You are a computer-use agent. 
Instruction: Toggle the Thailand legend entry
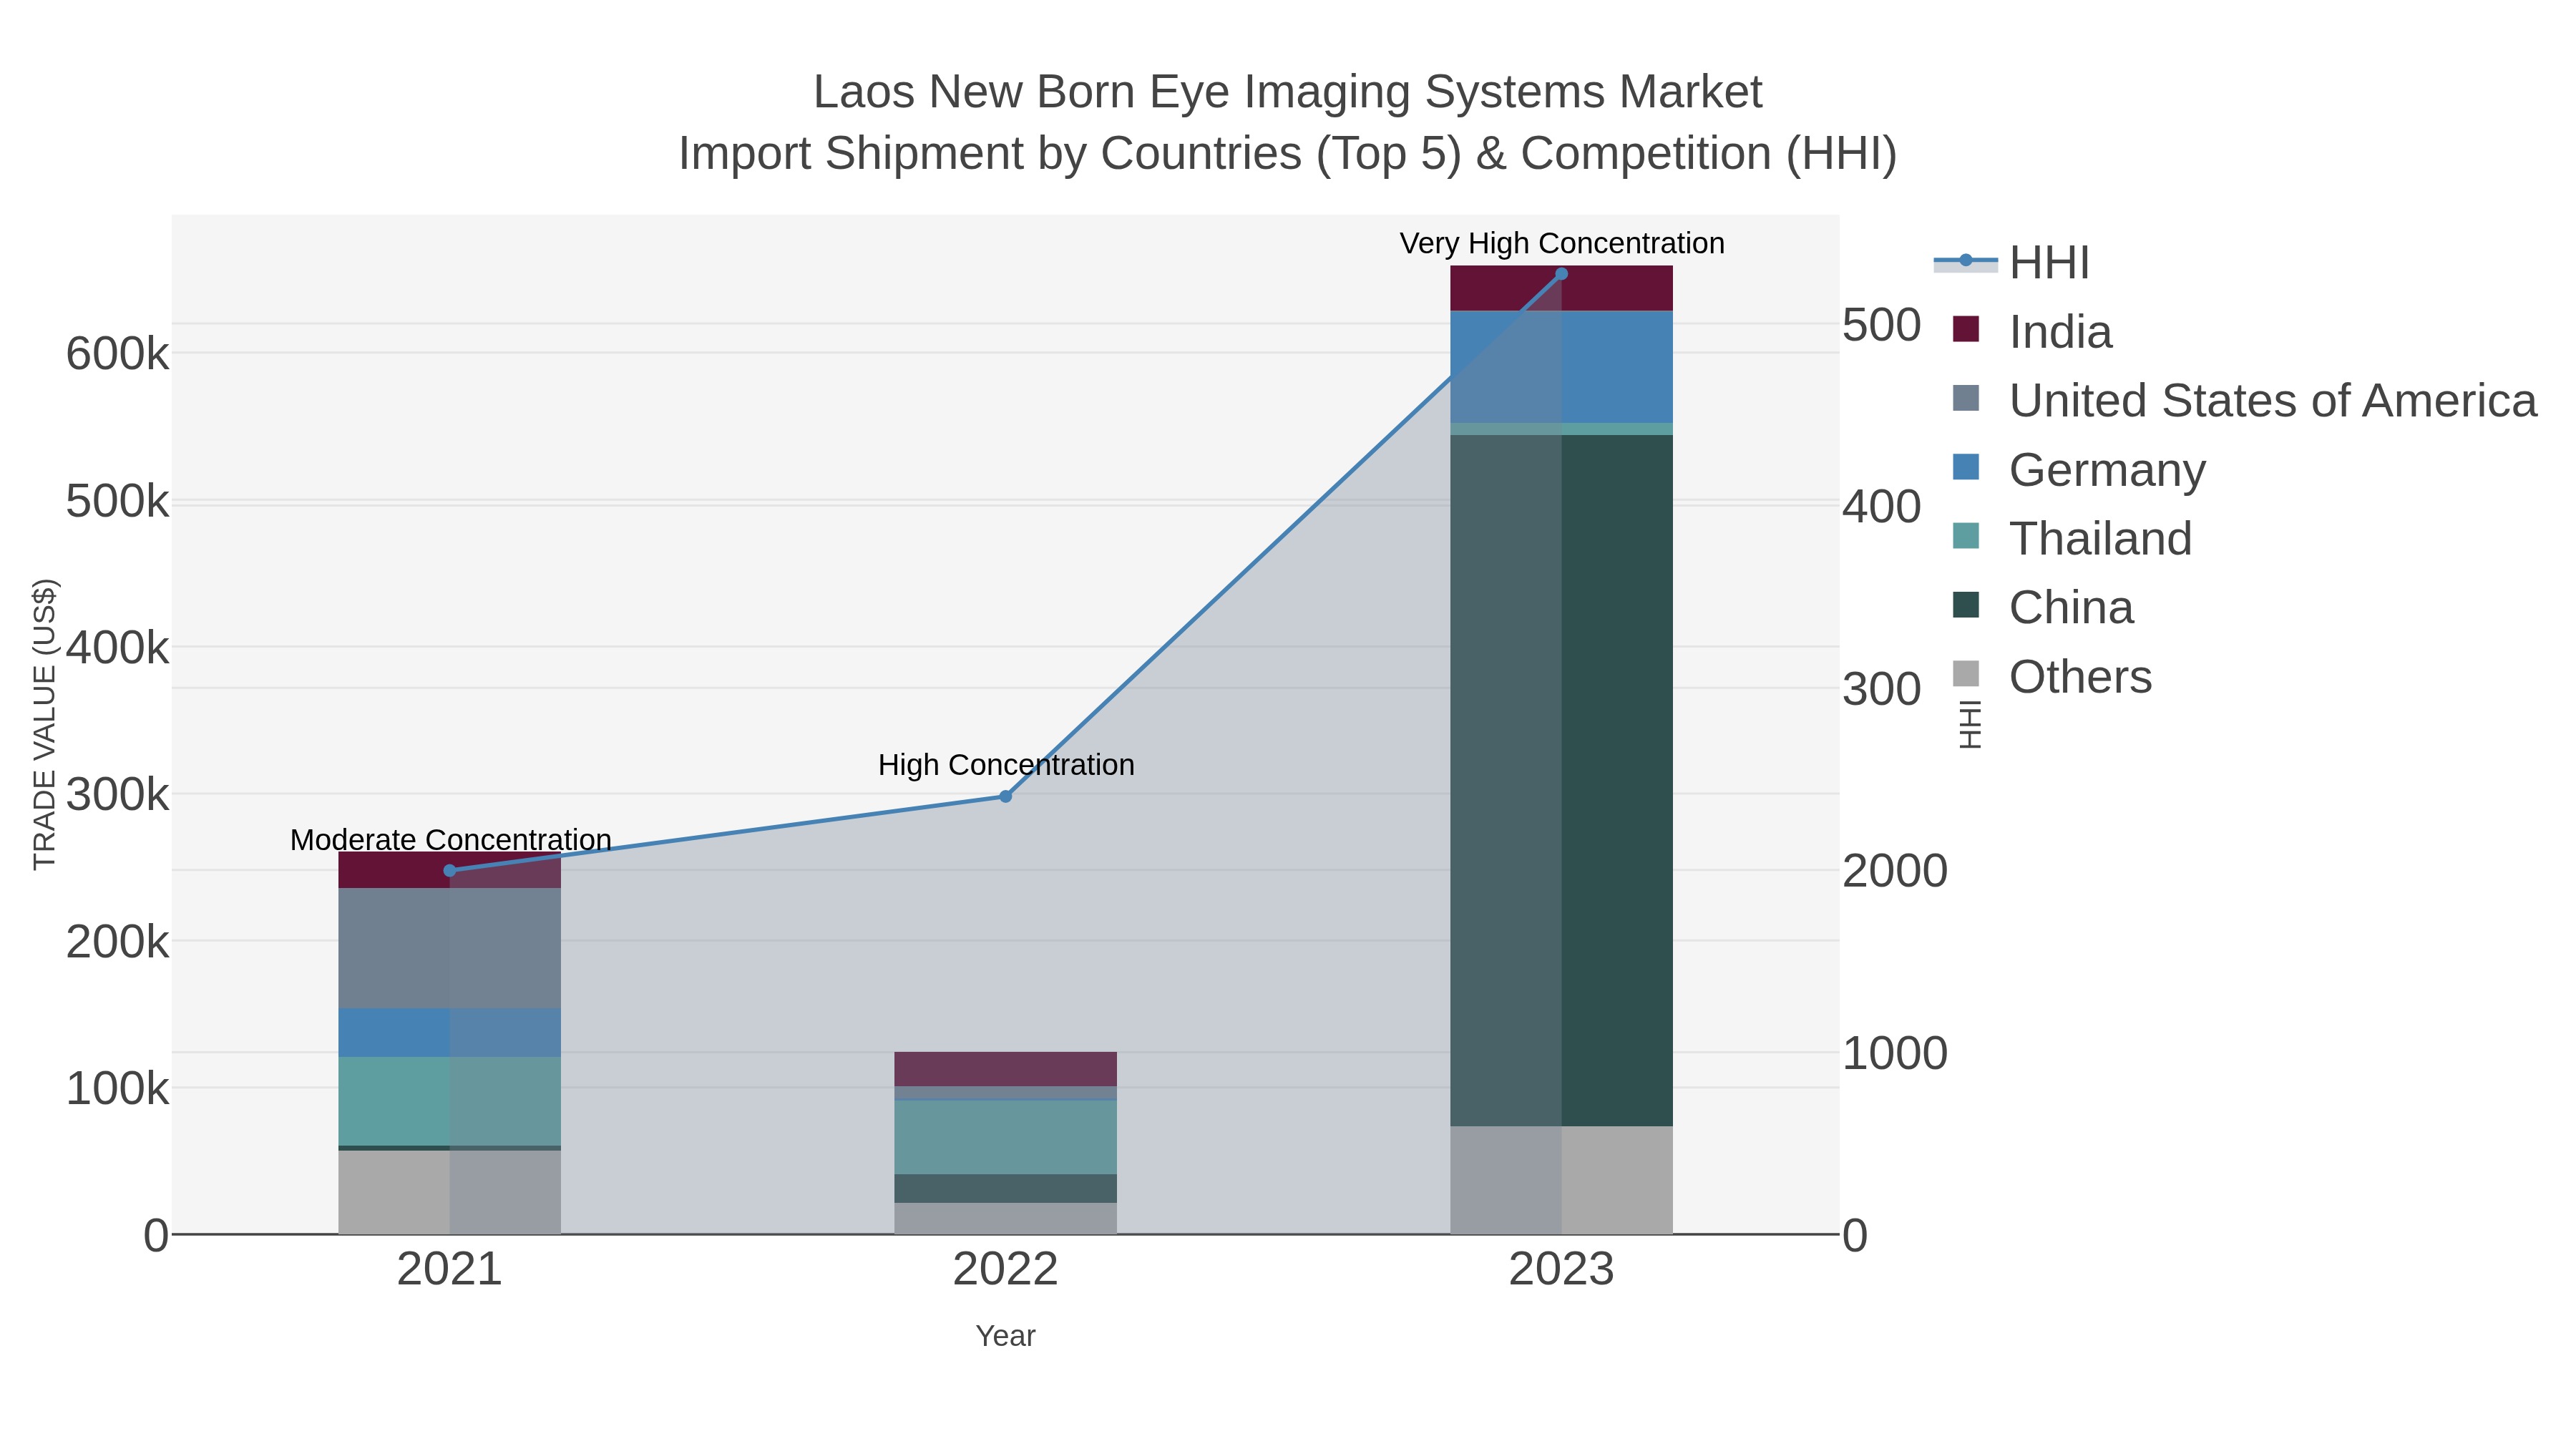click(2071, 539)
